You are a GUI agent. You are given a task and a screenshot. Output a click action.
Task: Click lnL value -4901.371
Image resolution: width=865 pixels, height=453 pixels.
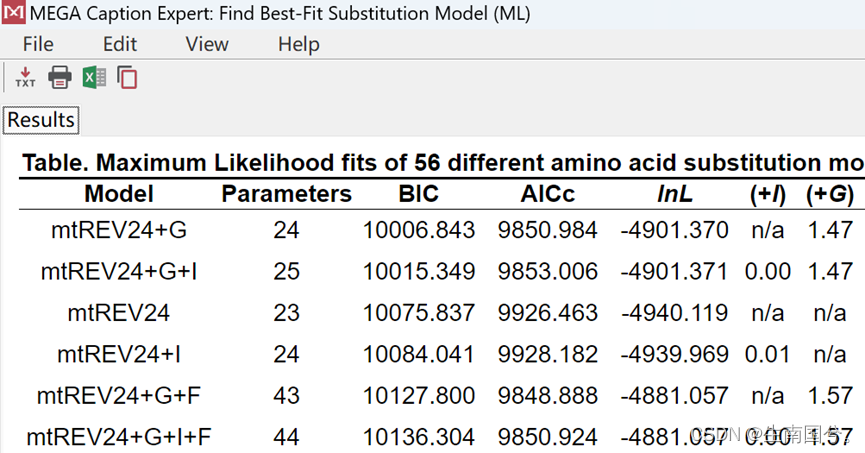(x=674, y=271)
